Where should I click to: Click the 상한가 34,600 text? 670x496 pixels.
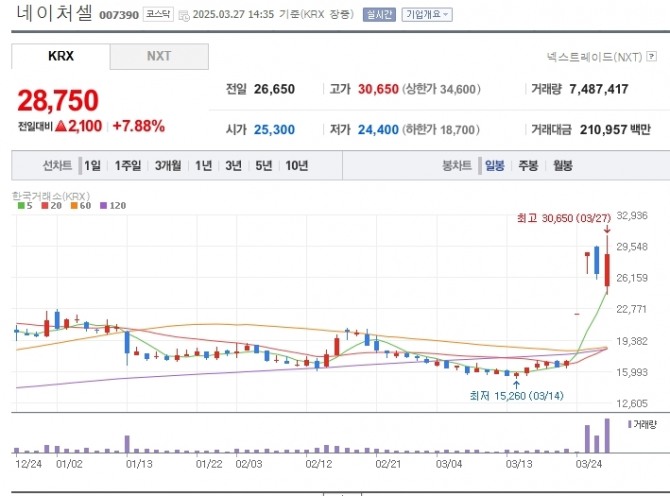441,89
